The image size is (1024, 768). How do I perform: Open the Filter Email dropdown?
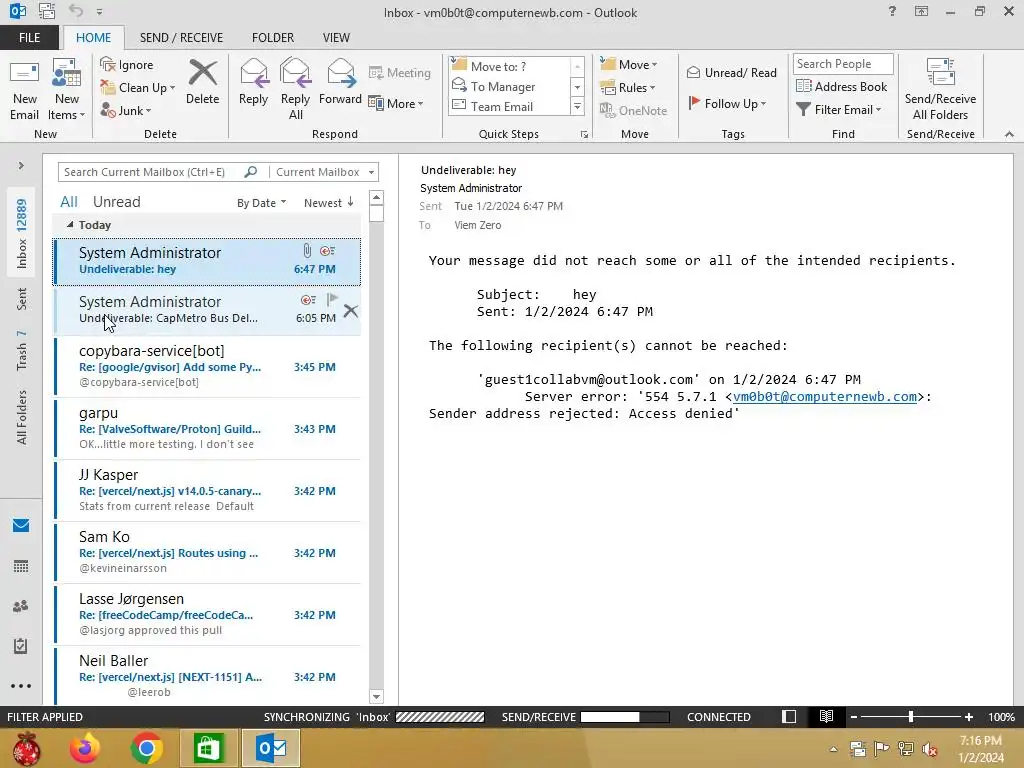tap(839, 110)
